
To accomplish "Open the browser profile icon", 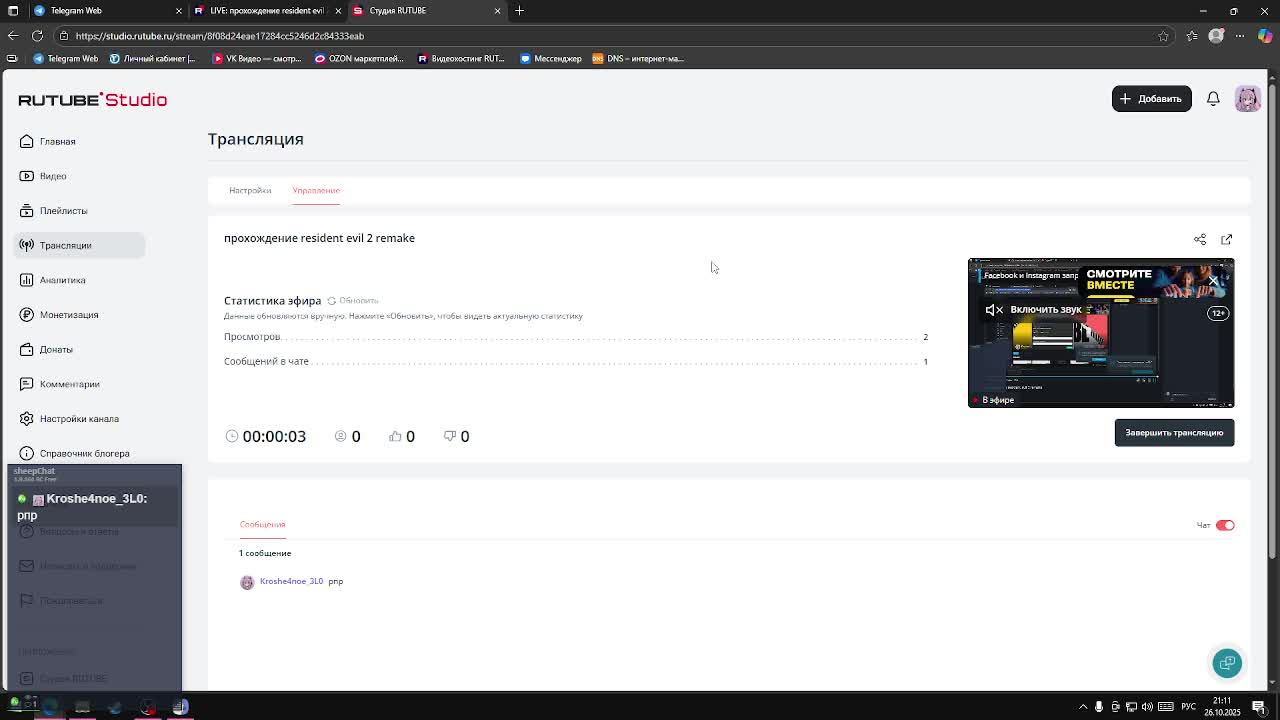I will [1216, 36].
